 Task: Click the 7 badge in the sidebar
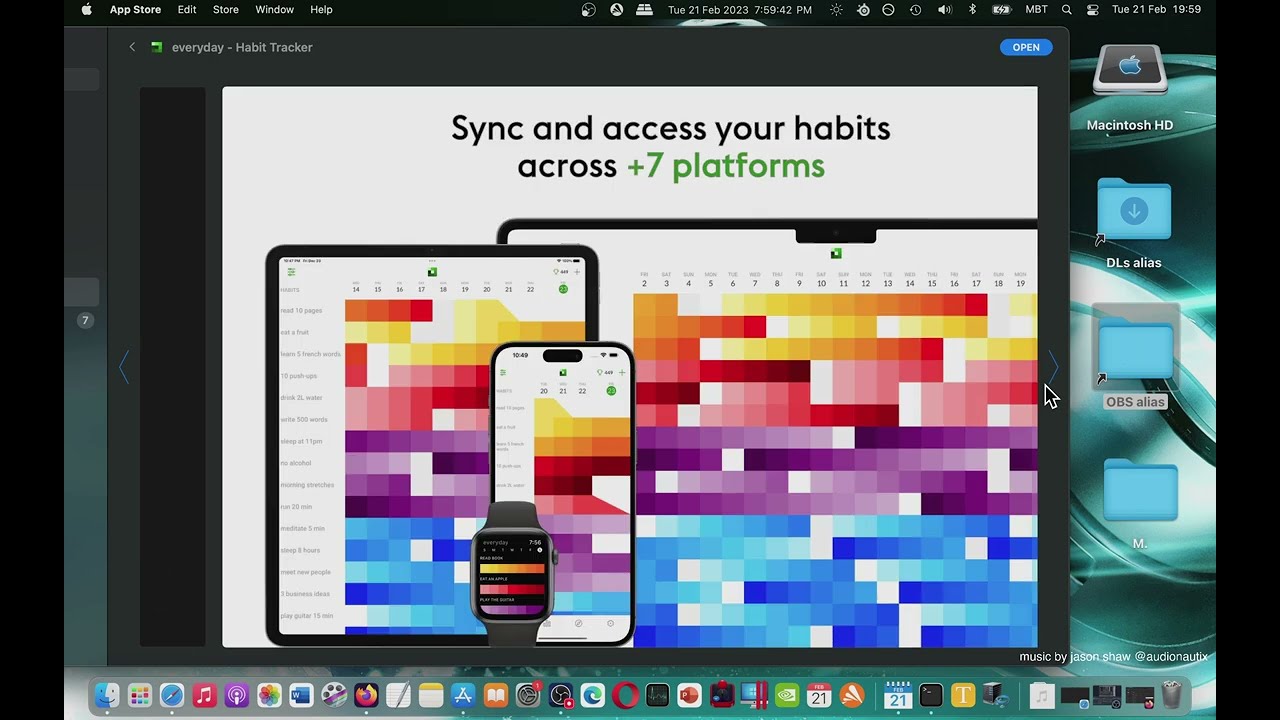coord(85,321)
